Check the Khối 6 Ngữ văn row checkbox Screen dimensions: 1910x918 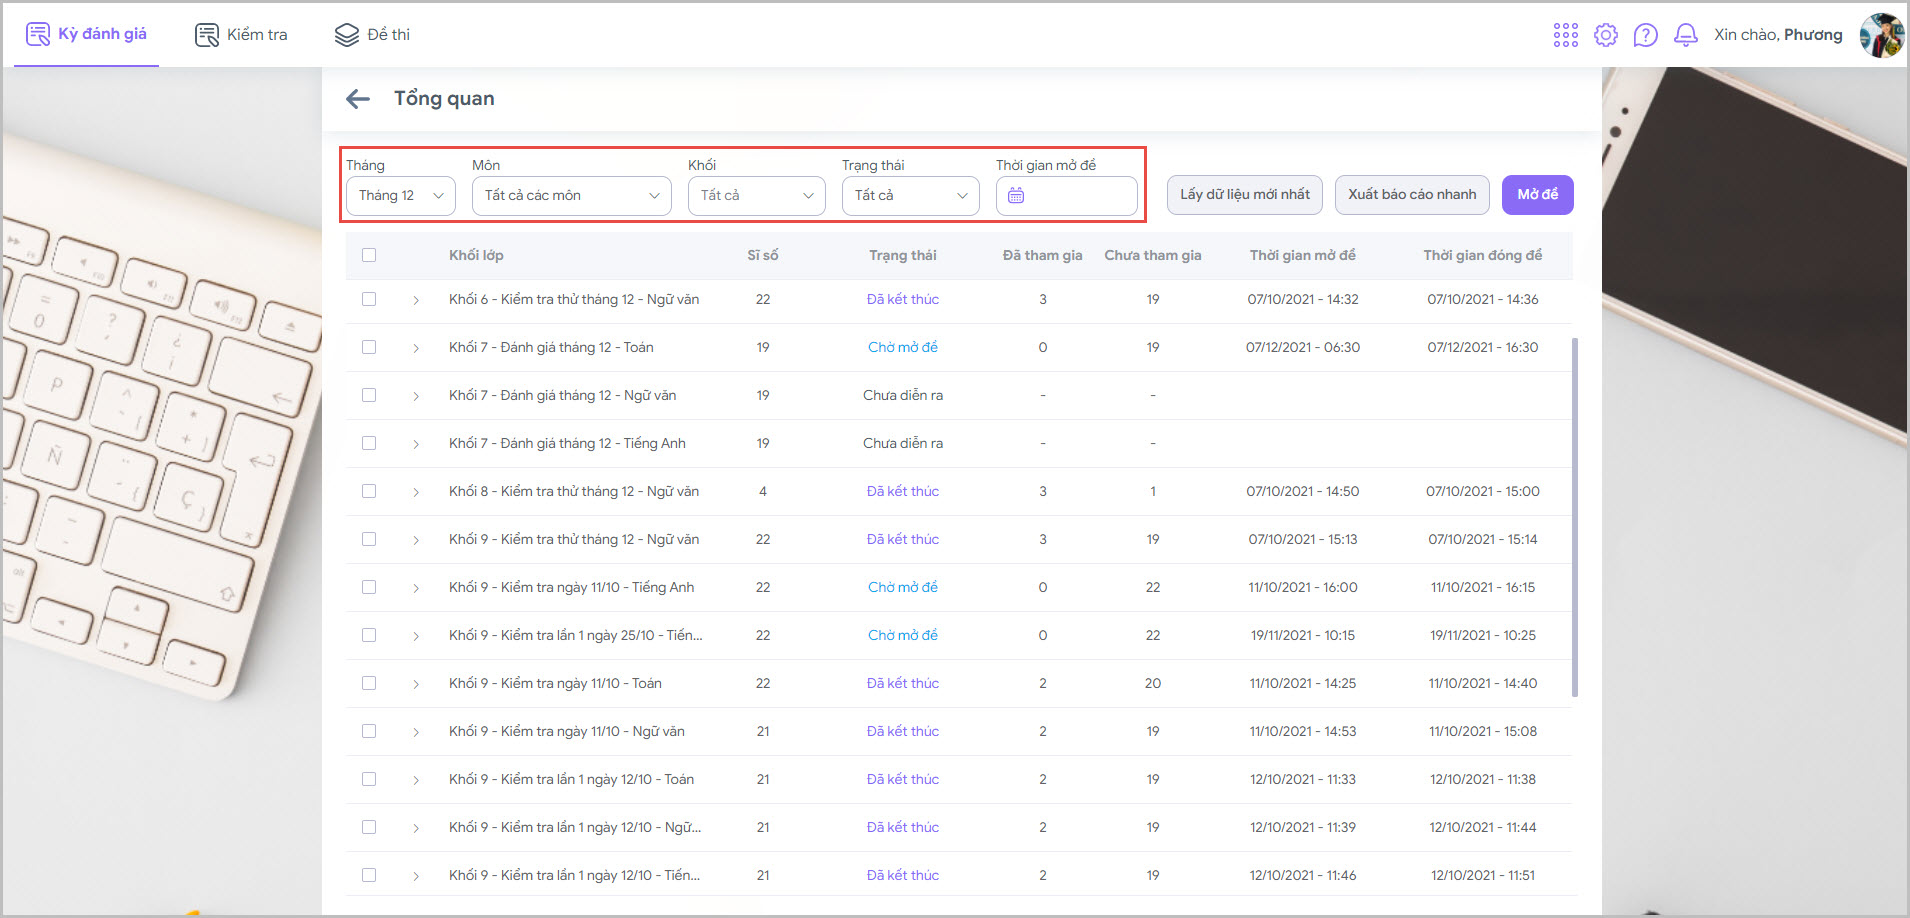[369, 299]
